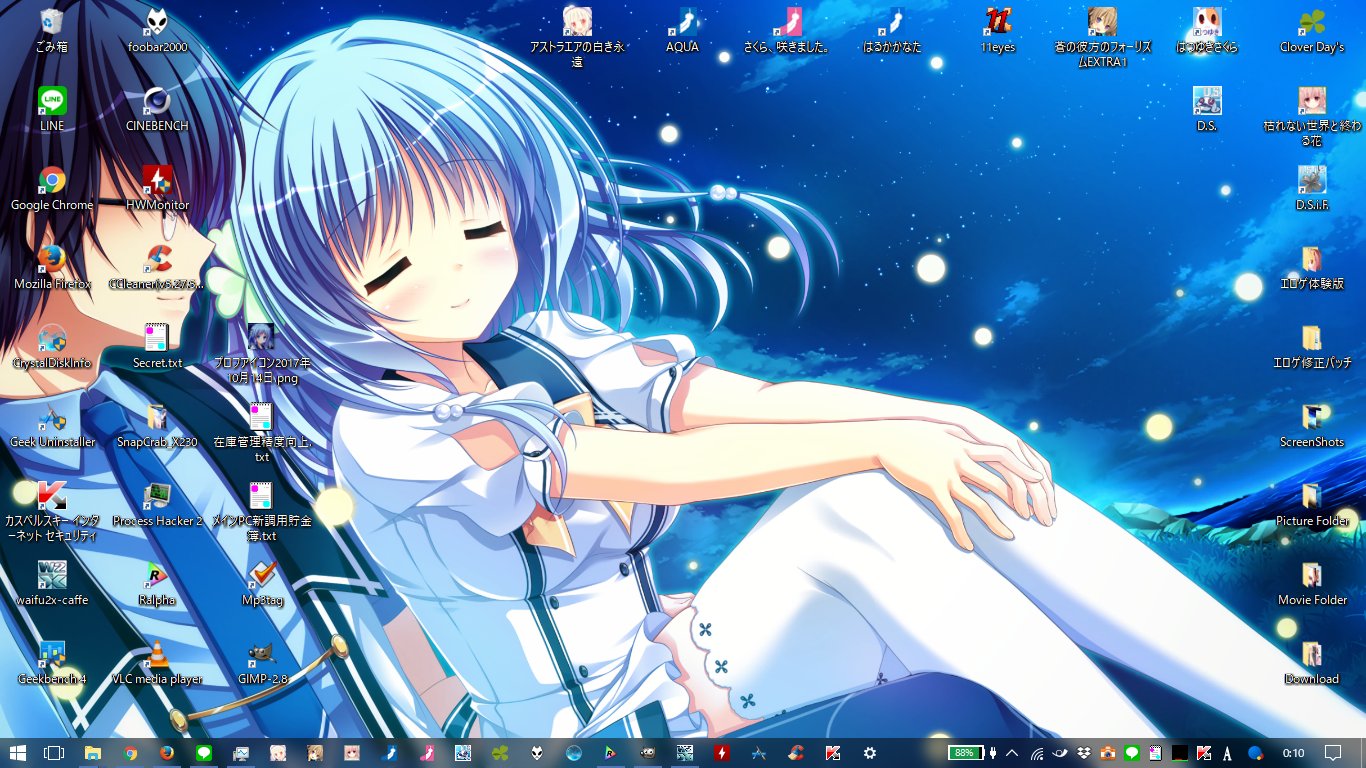Open the Windows Start menu
This screenshot has height=768, width=1366.
click(x=18, y=752)
